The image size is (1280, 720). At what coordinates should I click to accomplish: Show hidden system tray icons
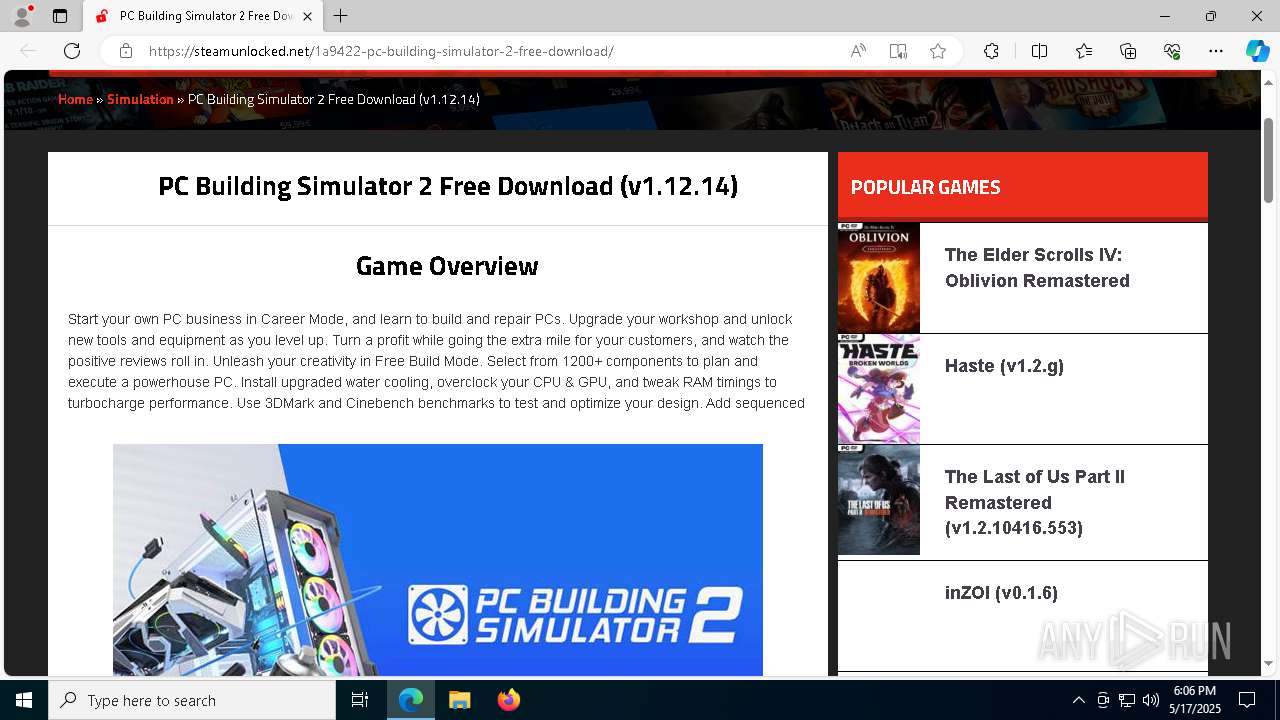[1078, 700]
